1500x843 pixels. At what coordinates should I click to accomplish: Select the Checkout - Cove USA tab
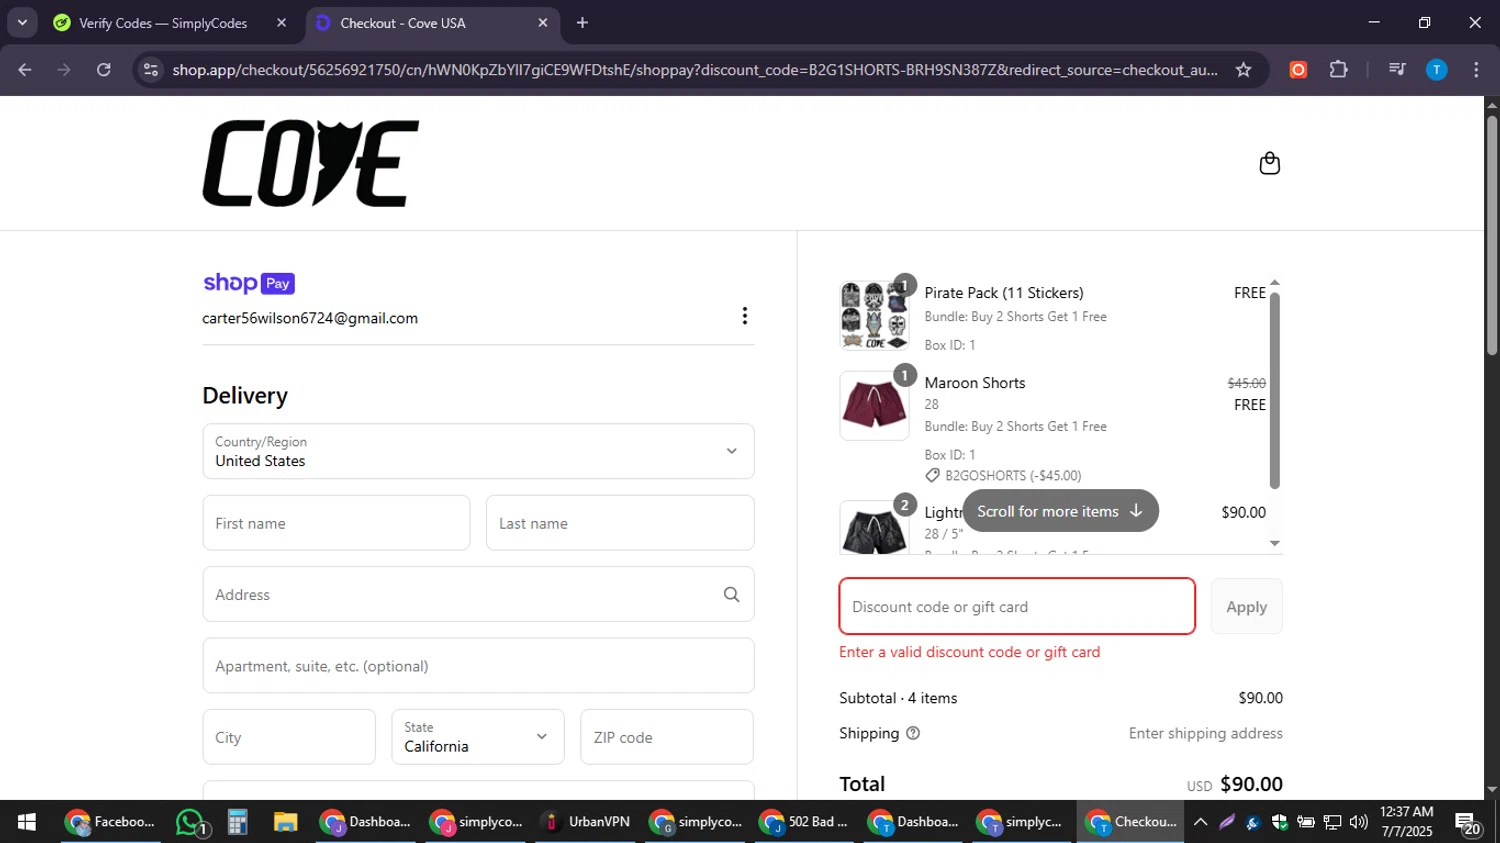pos(432,23)
